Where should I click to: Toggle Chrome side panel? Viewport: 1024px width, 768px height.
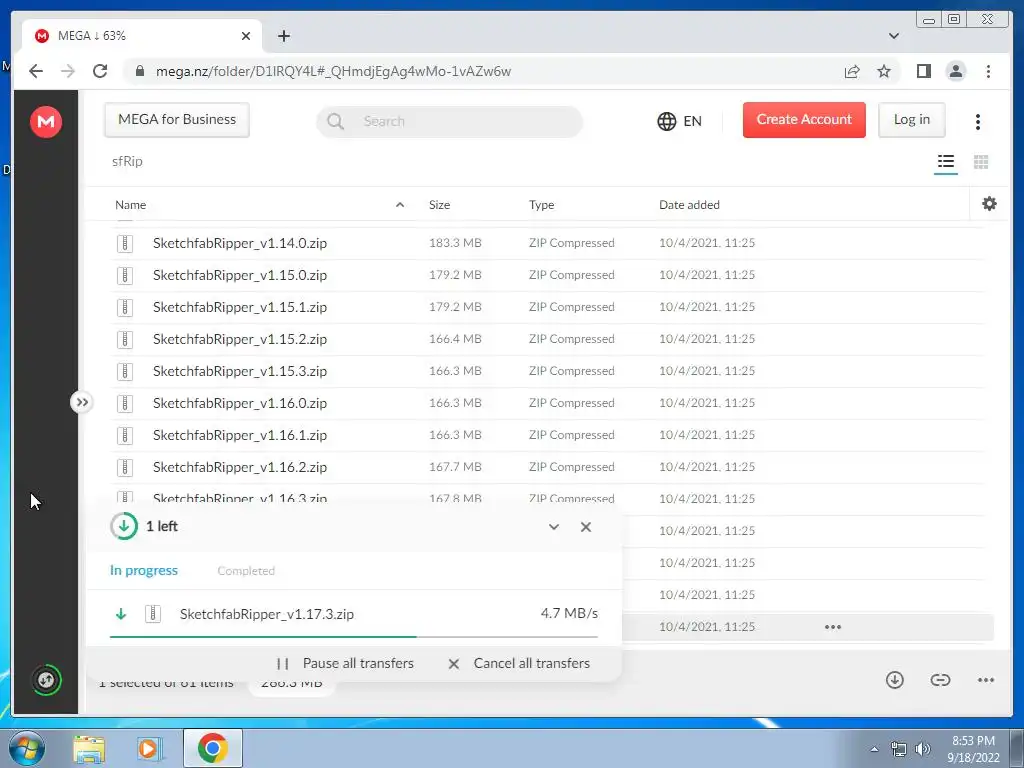[923, 71]
